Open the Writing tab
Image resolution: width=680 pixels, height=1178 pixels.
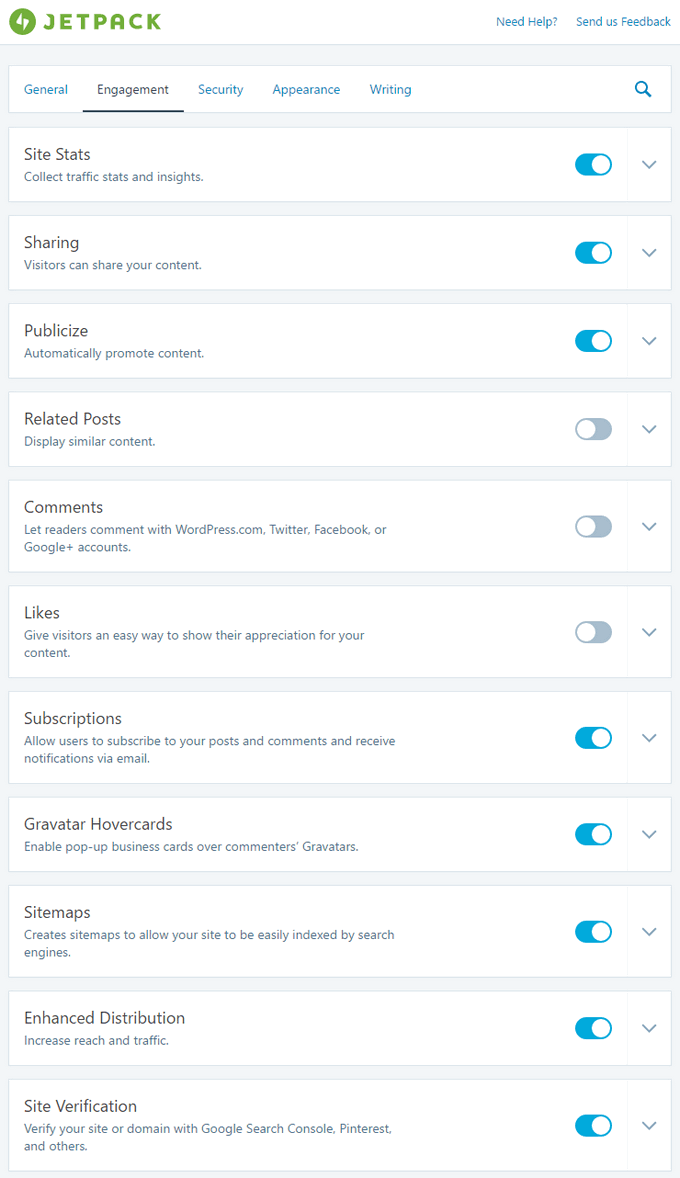click(391, 89)
